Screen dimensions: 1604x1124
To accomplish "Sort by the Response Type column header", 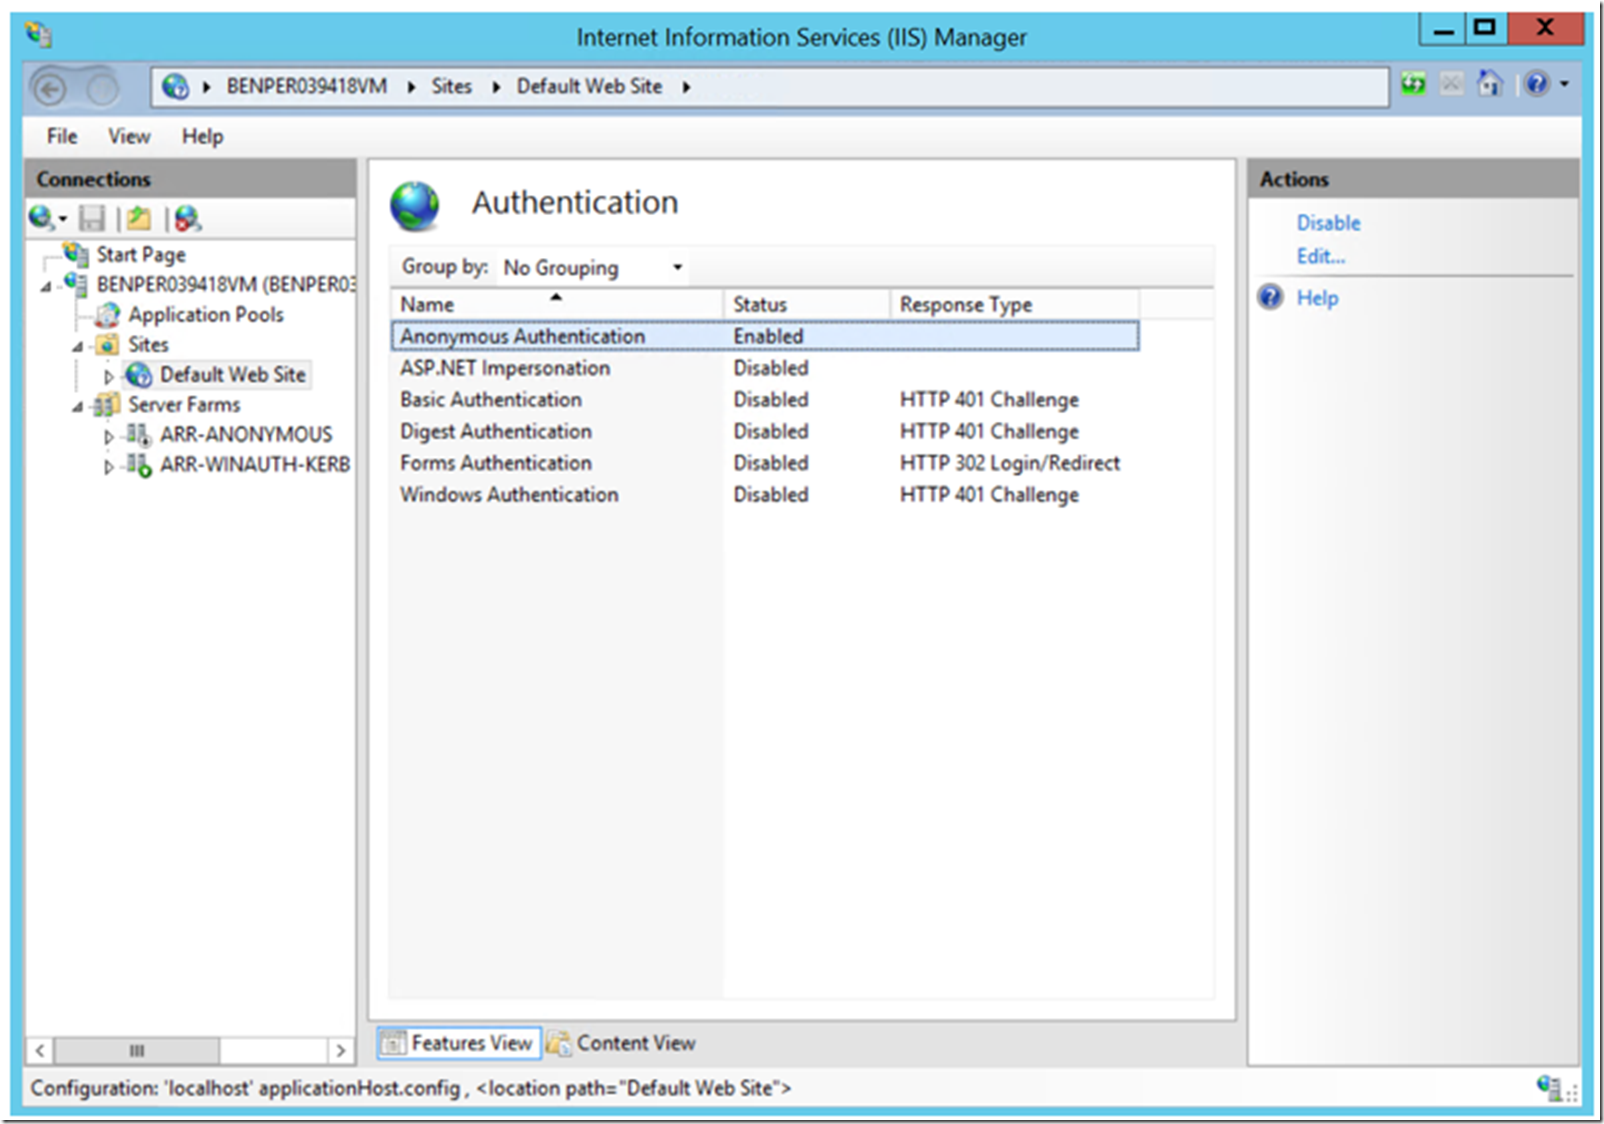I will click(x=1014, y=304).
